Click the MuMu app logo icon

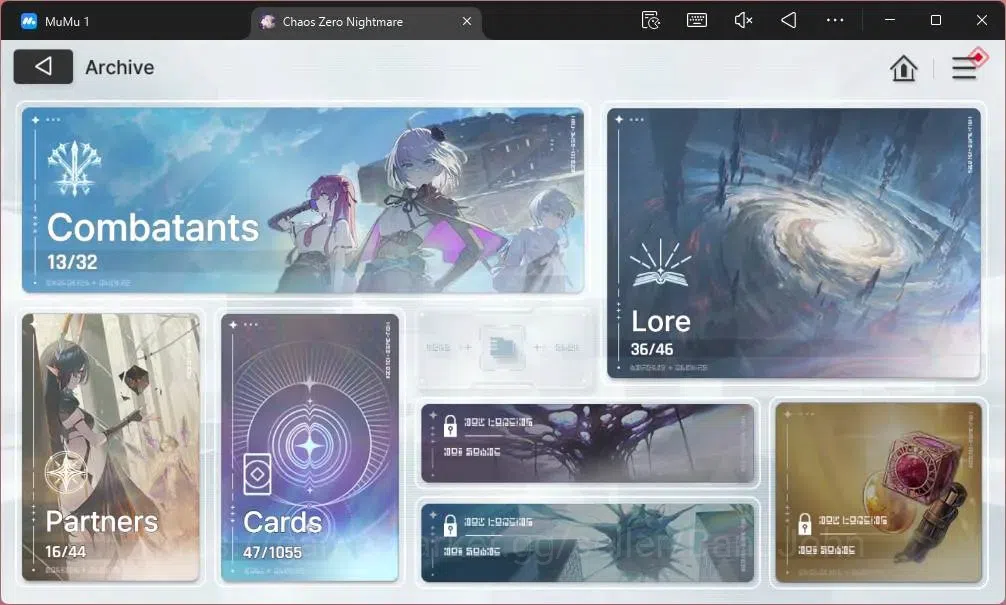pyautogui.click(x=29, y=21)
